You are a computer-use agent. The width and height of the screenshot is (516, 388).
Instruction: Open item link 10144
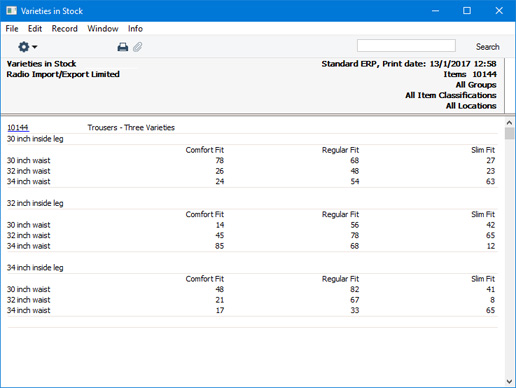(x=18, y=127)
